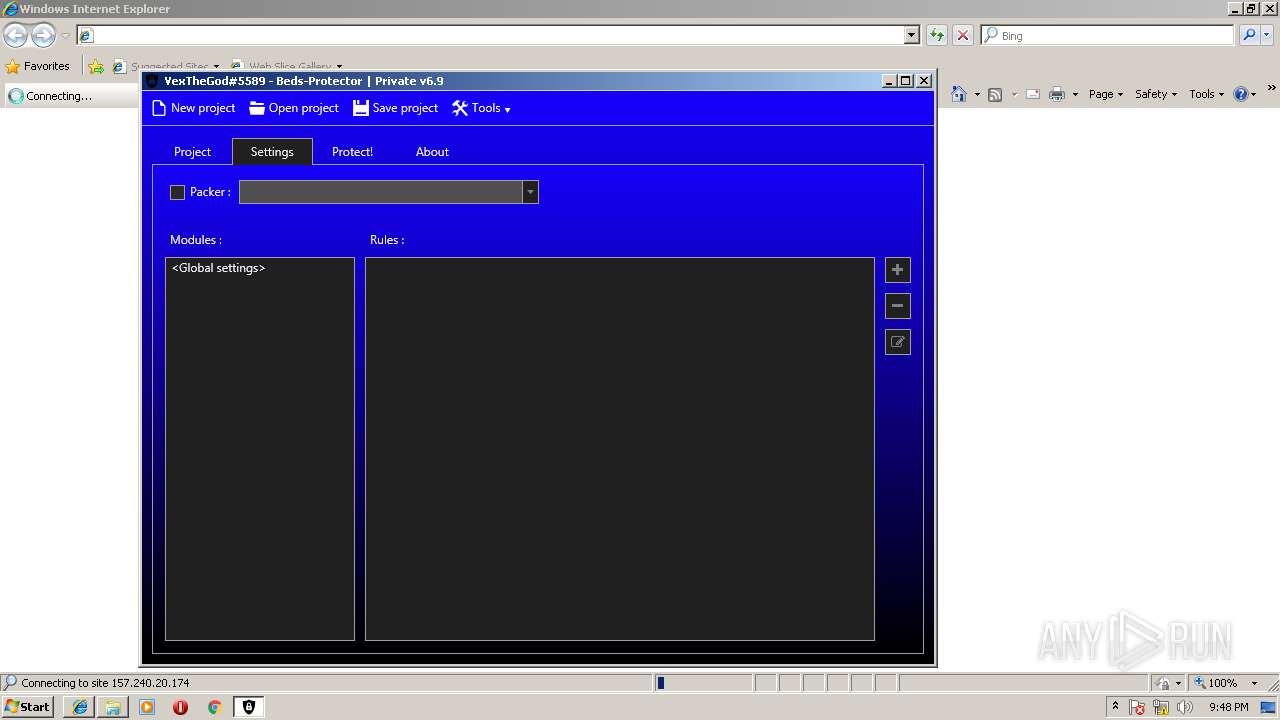Open the IE Safety menu

[1156, 94]
